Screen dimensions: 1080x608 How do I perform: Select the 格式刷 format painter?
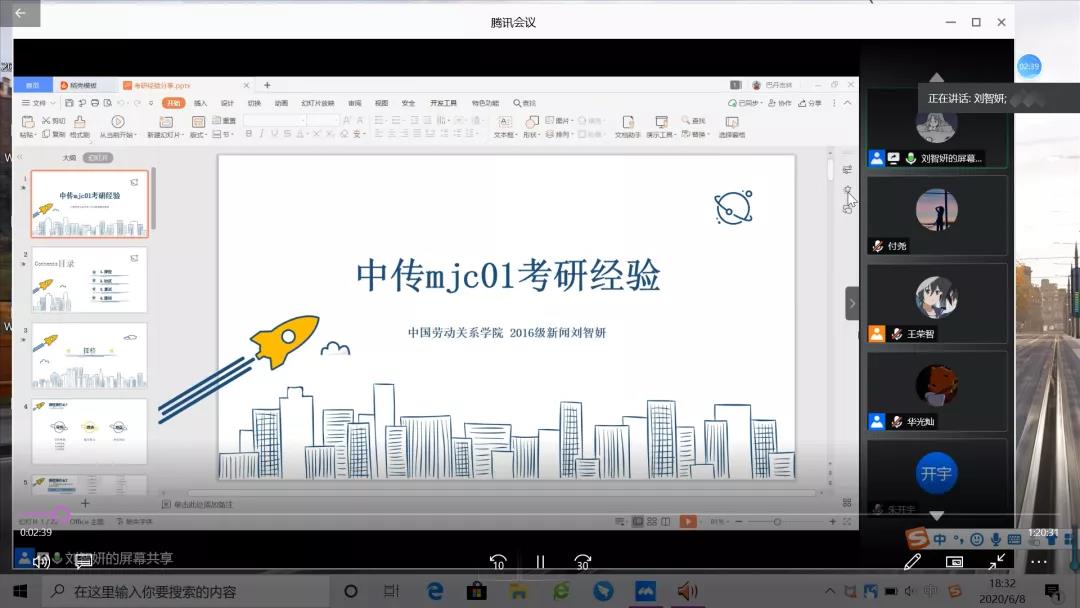[x=80, y=127]
